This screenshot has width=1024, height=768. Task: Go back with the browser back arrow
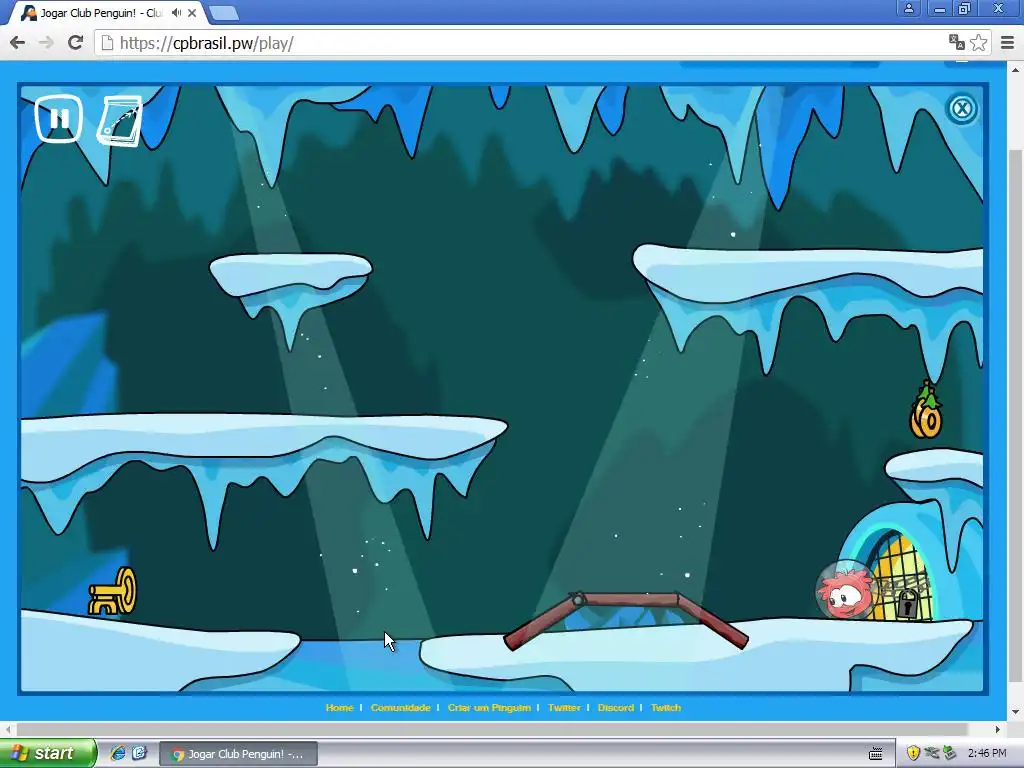[x=18, y=43]
